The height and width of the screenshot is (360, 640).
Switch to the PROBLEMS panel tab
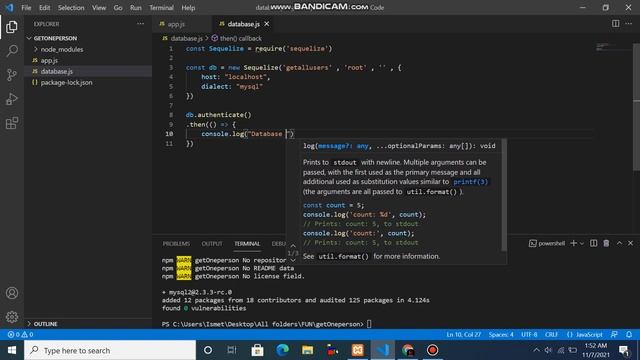pyautogui.click(x=176, y=244)
